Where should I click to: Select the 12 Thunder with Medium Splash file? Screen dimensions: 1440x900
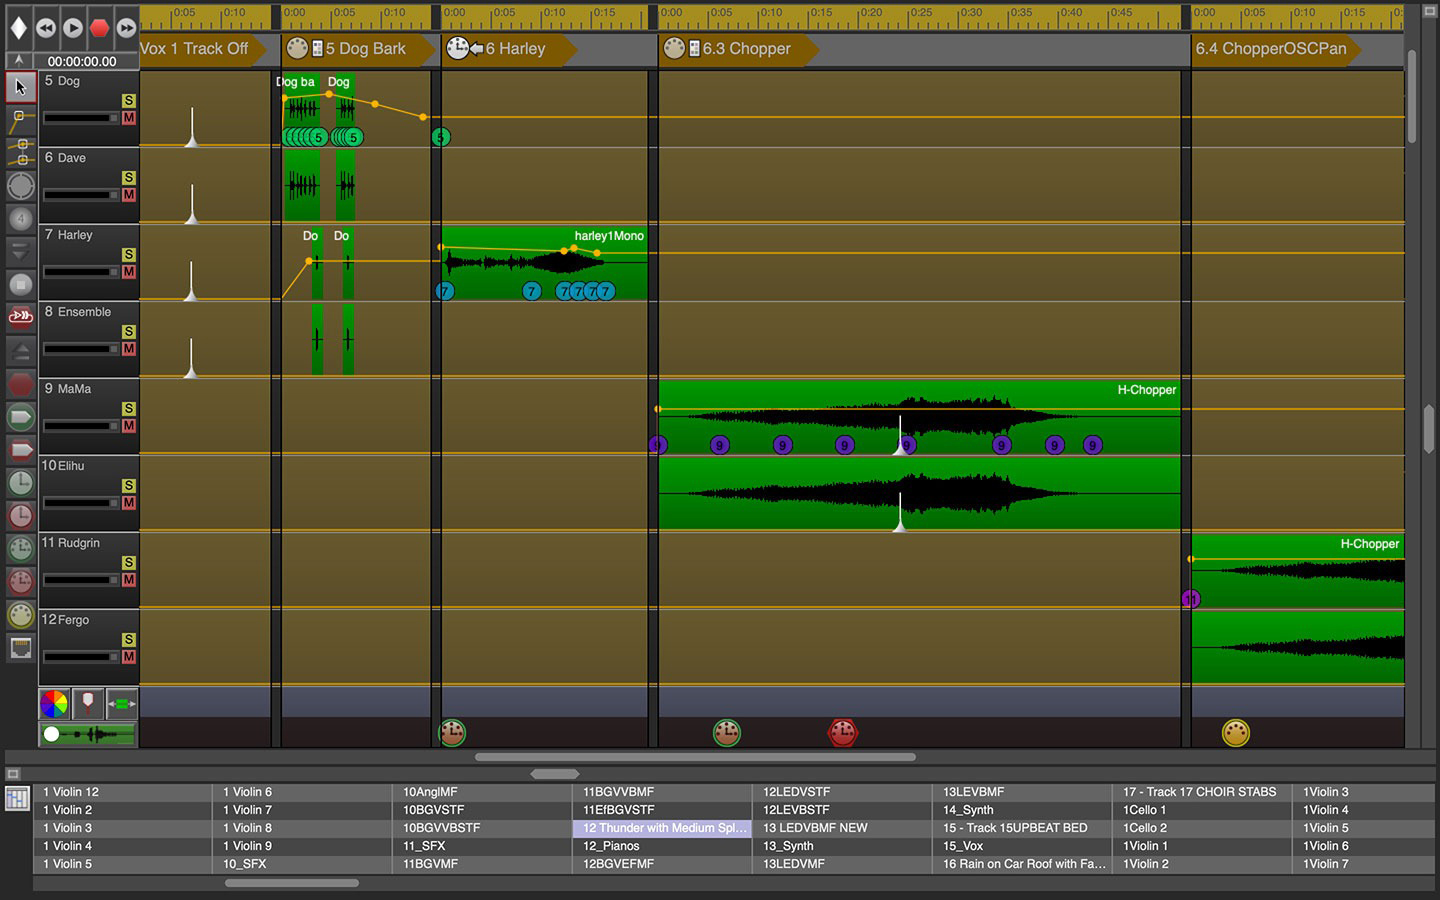click(x=662, y=827)
